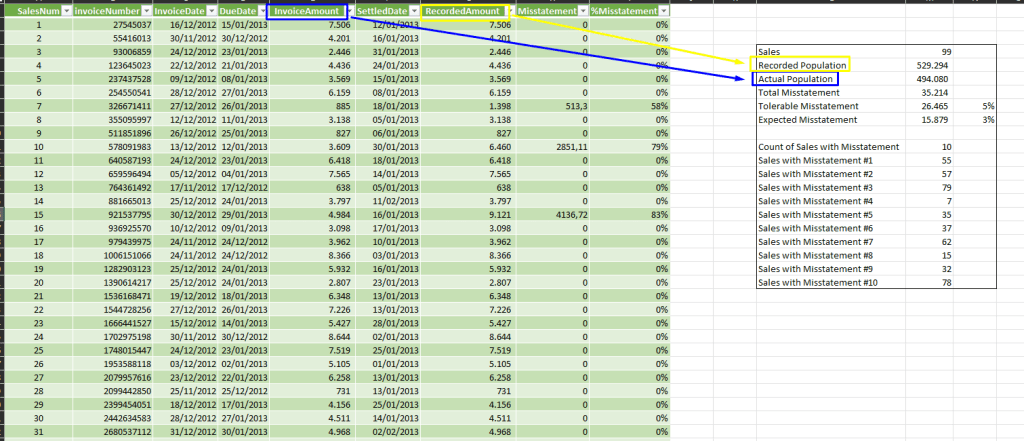The height and width of the screenshot is (441, 1024).
Task: Click the 3% expected misstatement rate cell
Action: coord(975,120)
